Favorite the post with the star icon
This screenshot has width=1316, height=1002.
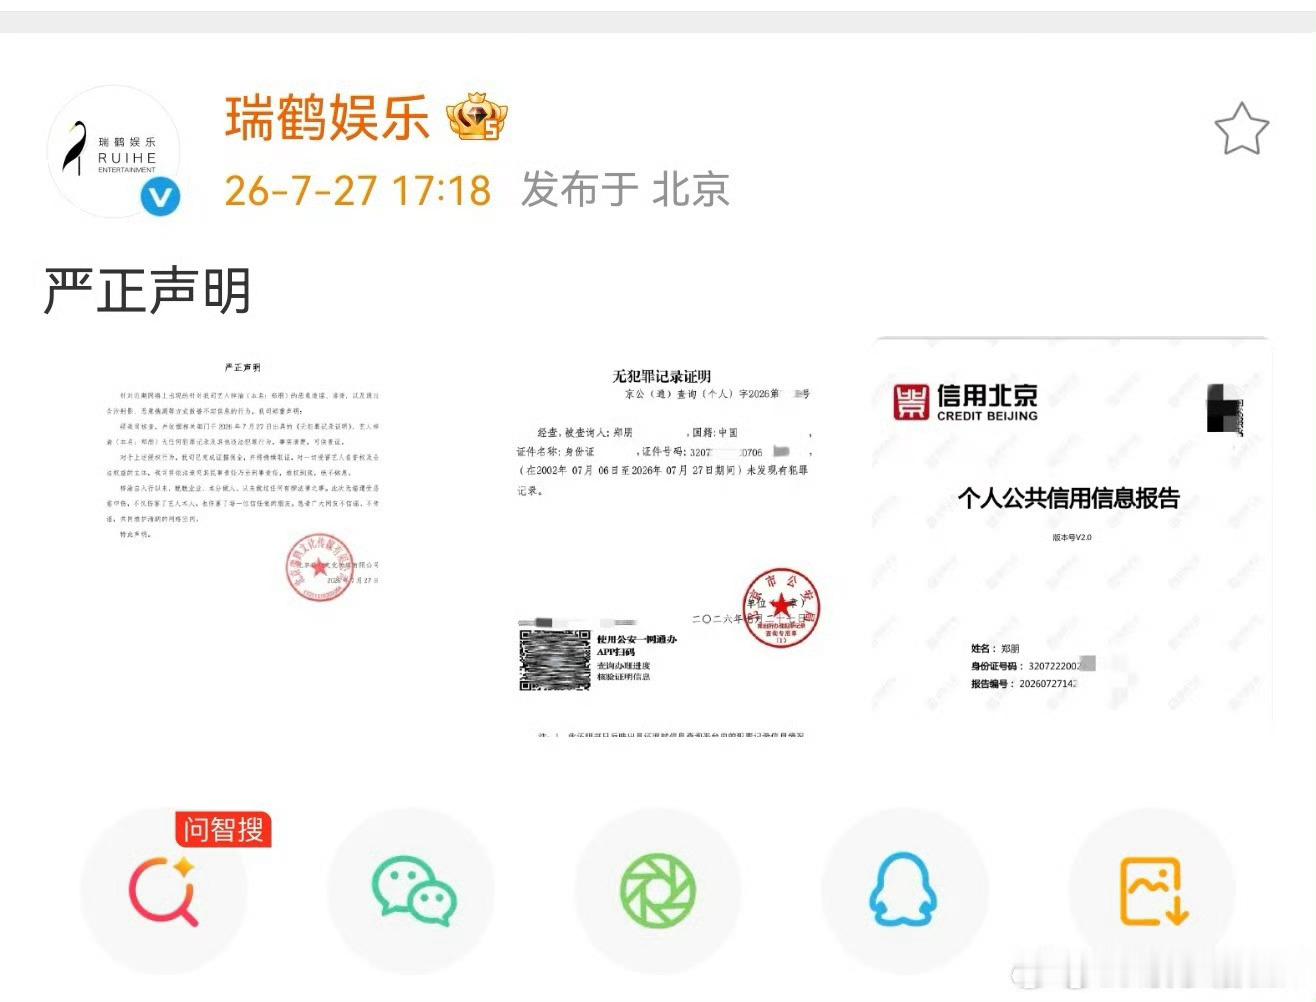tap(1241, 129)
